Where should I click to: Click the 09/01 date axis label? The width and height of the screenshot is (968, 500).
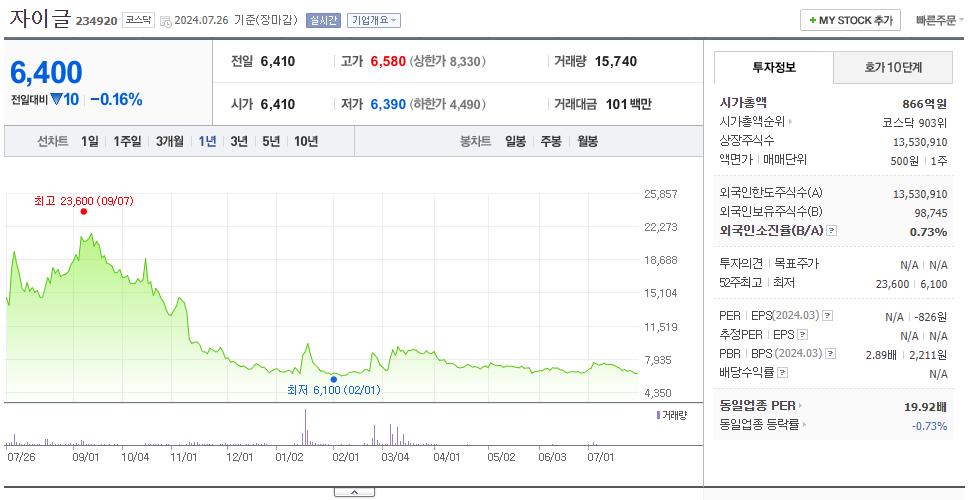(86, 457)
